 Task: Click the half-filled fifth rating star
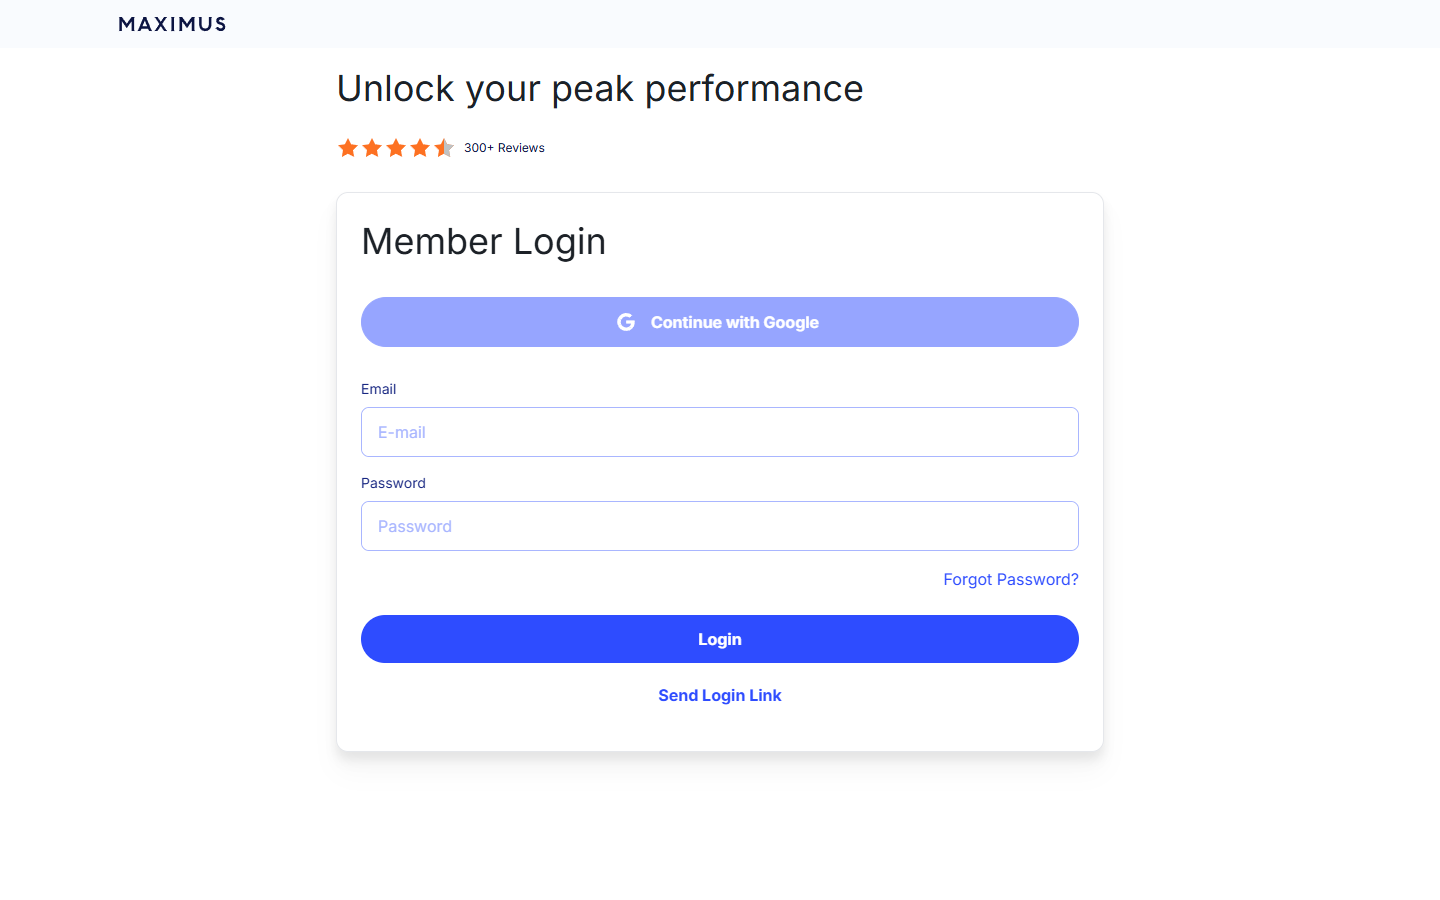coord(444,148)
